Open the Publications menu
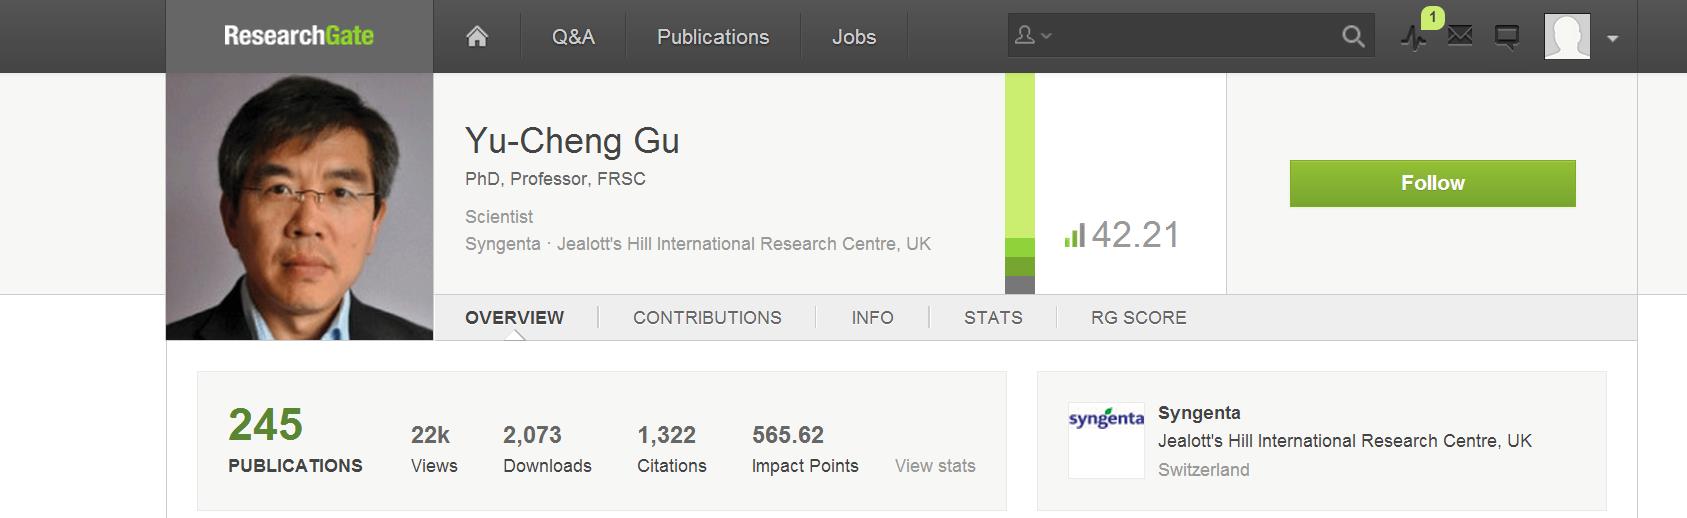 click(x=713, y=37)
